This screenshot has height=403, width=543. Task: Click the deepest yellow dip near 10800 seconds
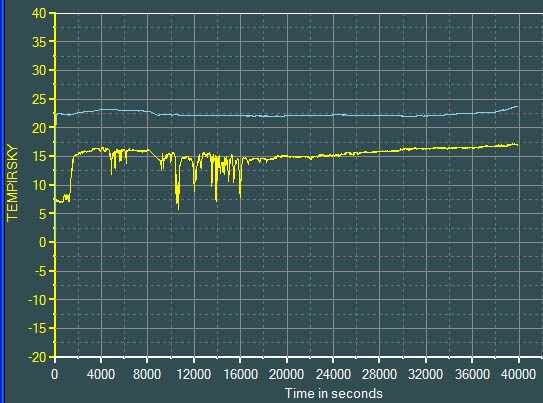[178, 207]
